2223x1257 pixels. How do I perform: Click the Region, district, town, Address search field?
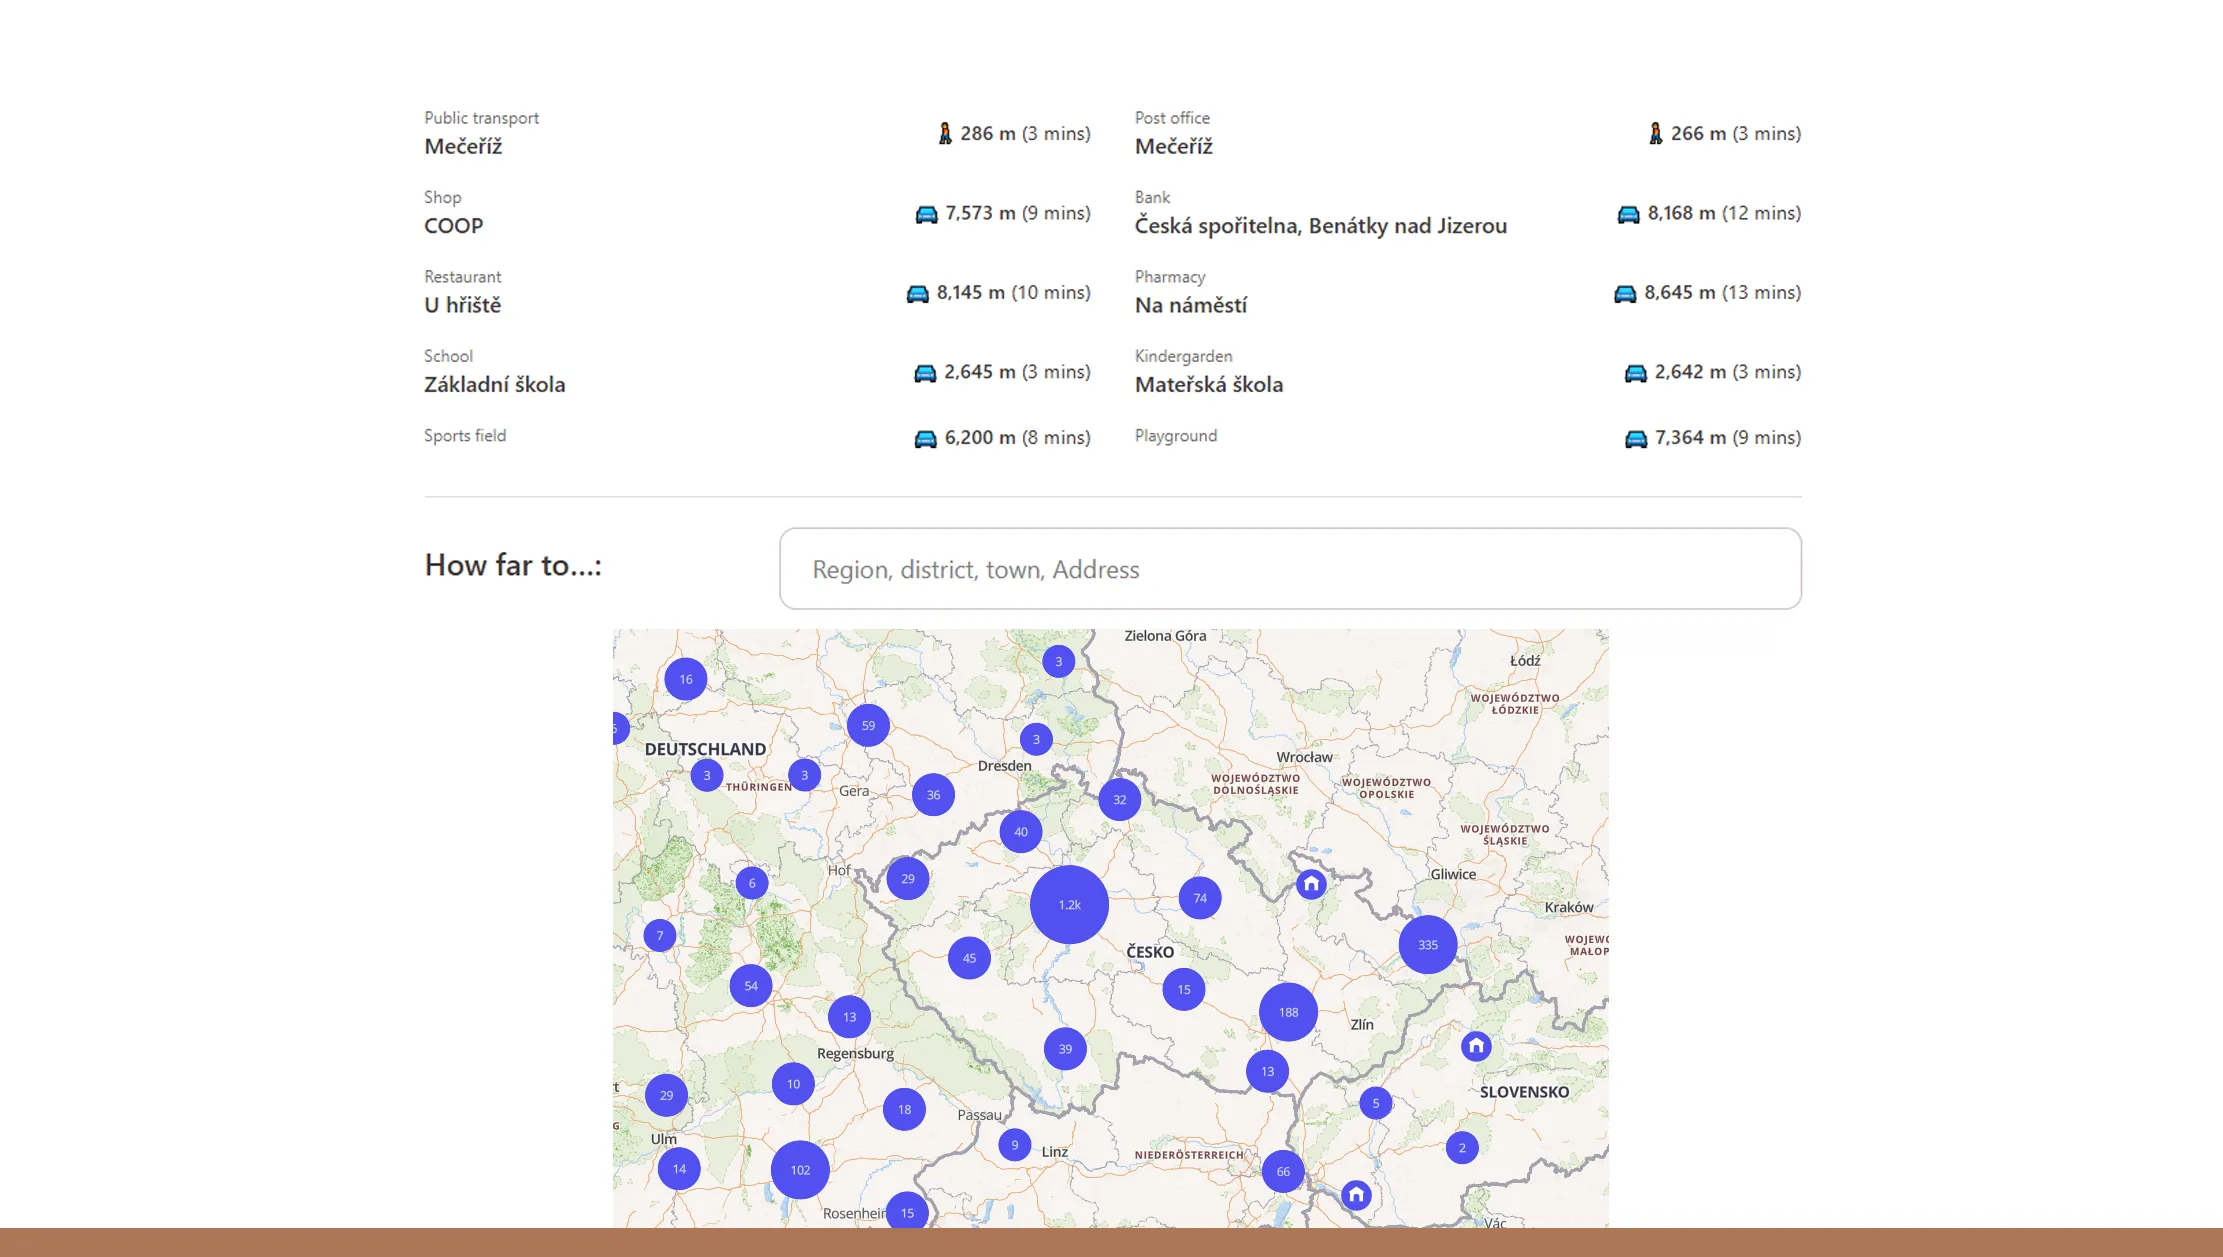pyautogui.click(x=1290, y=568)
